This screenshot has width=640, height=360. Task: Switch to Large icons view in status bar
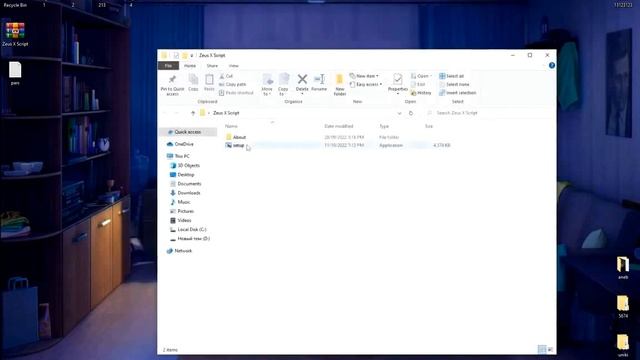(550, 349)
